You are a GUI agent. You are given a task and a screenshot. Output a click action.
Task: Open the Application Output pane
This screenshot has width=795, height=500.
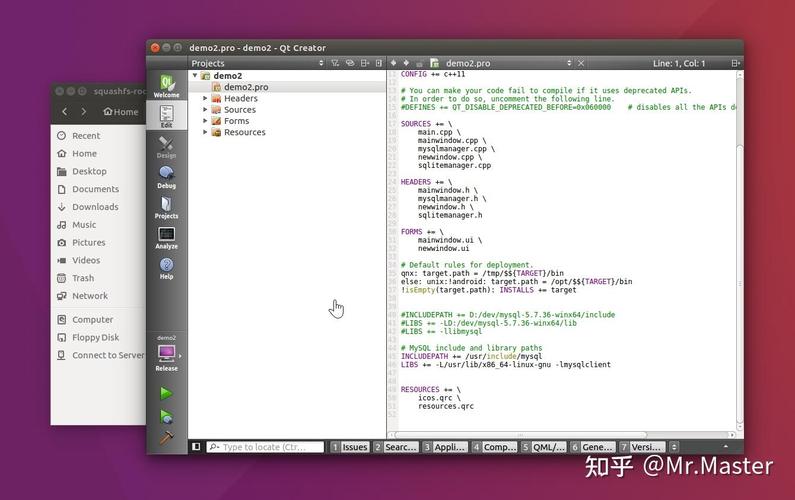pyautogui.click(x=445, y=447)
